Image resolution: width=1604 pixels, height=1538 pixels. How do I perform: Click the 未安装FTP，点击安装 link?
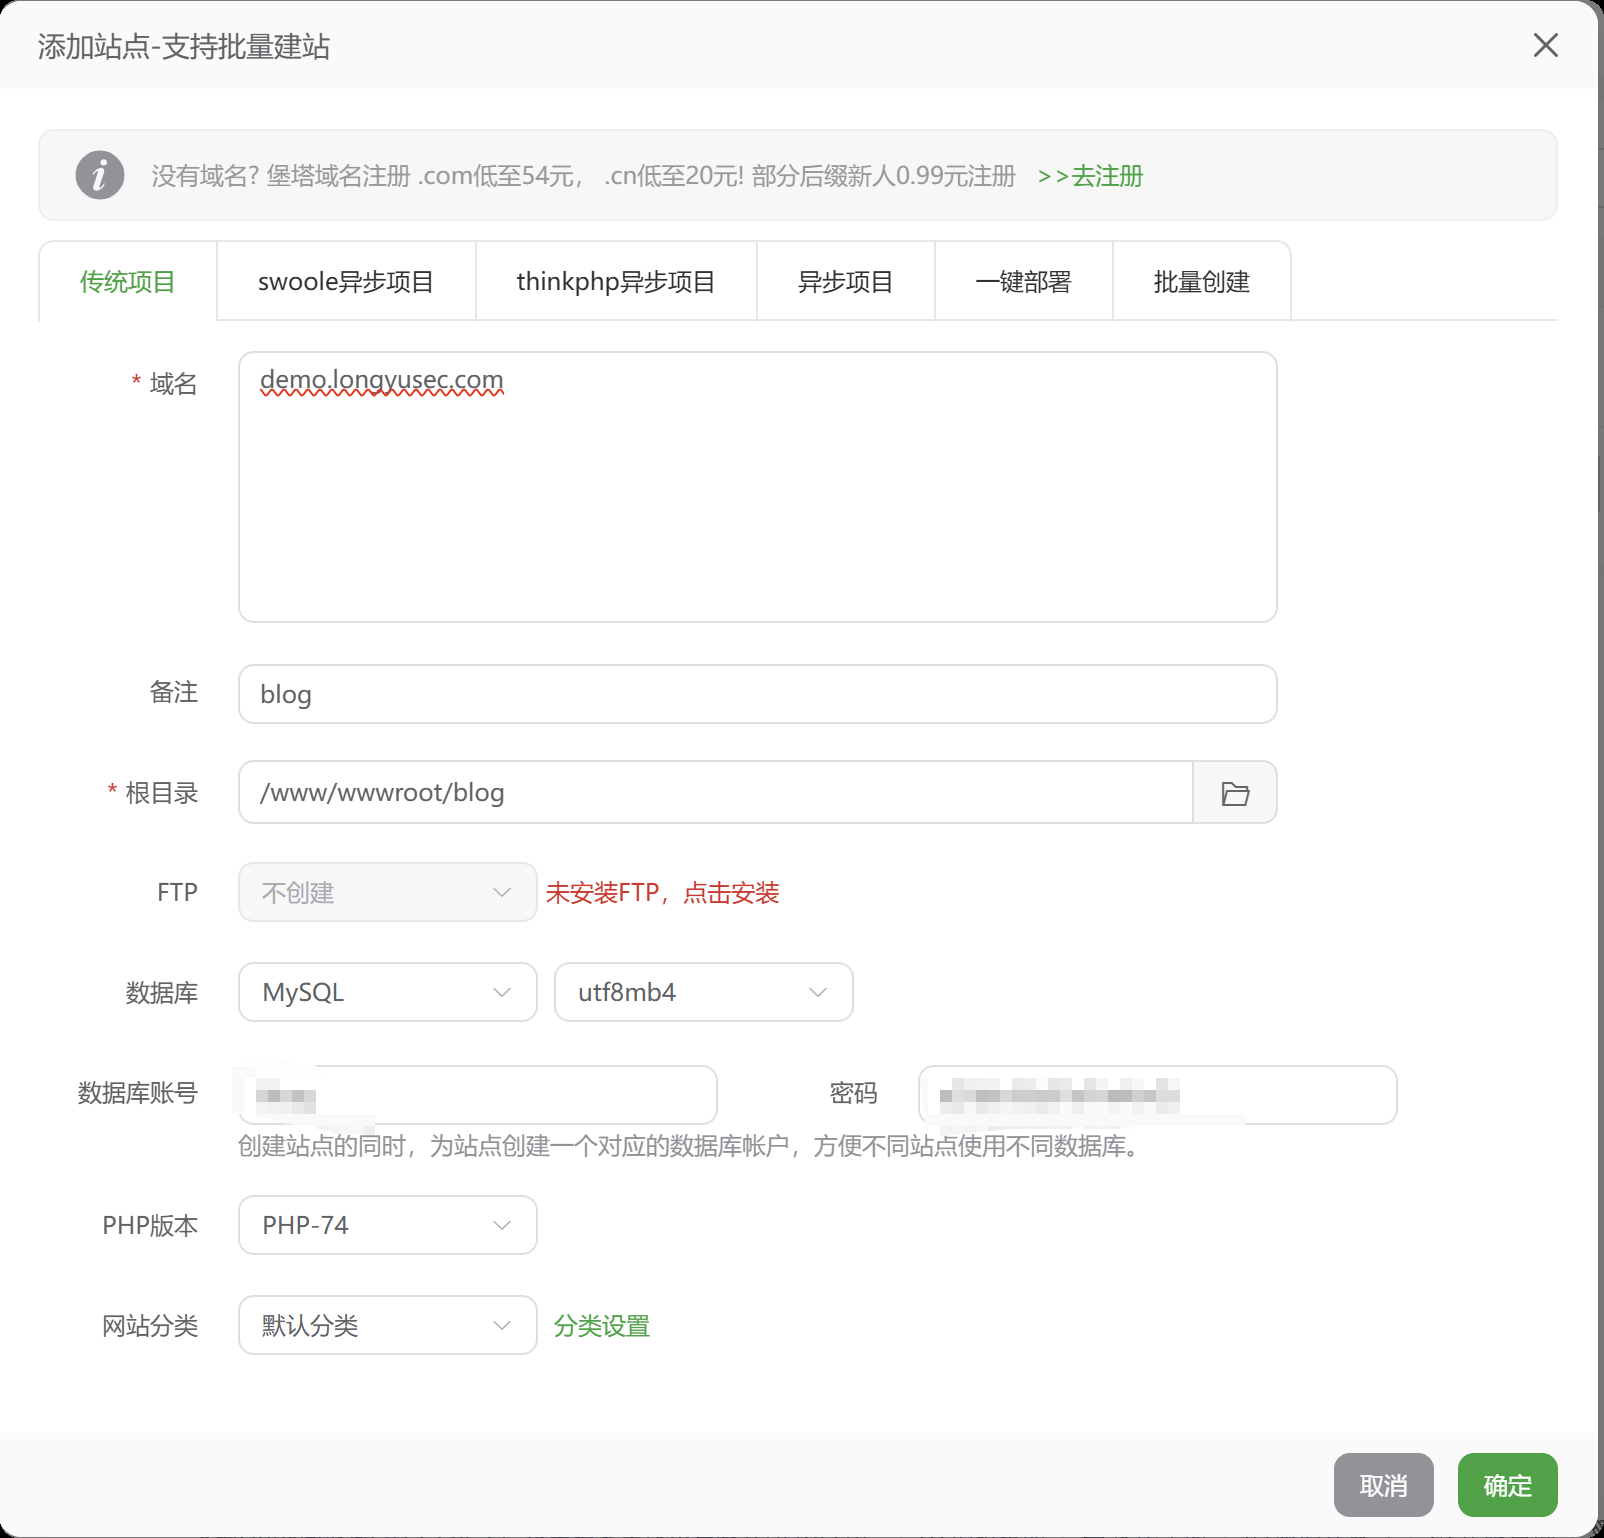tap(662, 893)
